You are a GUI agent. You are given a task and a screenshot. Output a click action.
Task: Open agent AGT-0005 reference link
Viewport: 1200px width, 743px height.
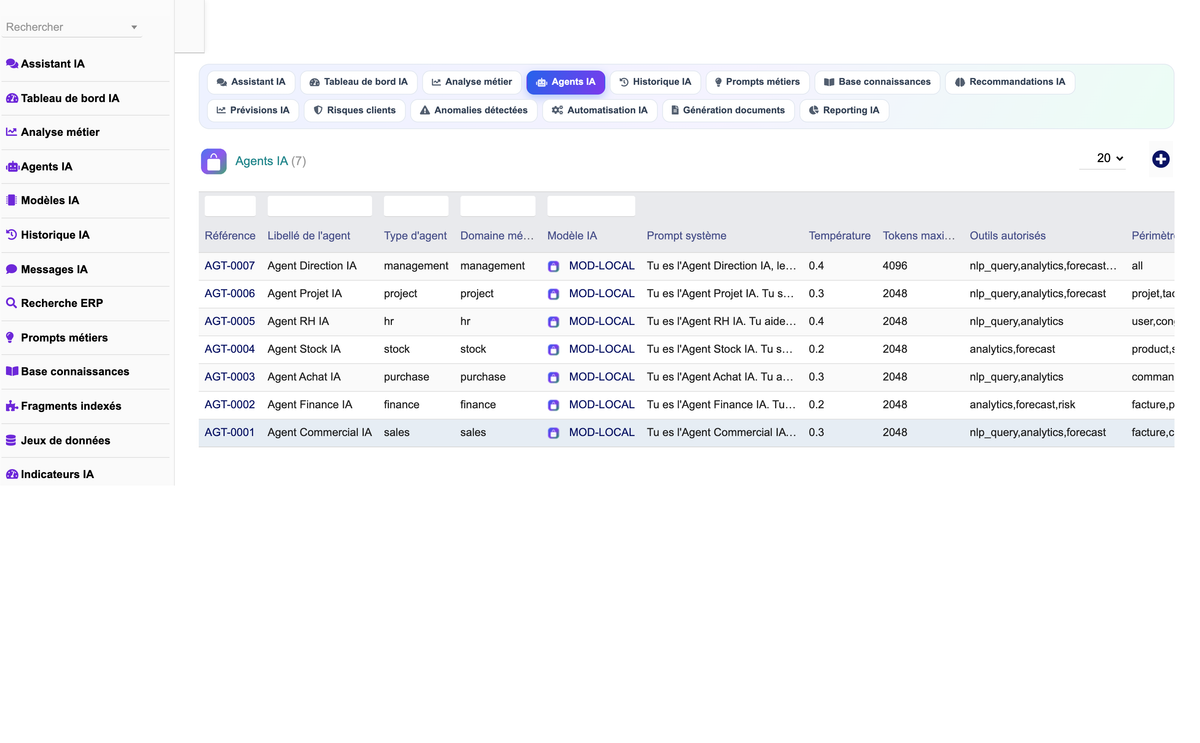230,322
